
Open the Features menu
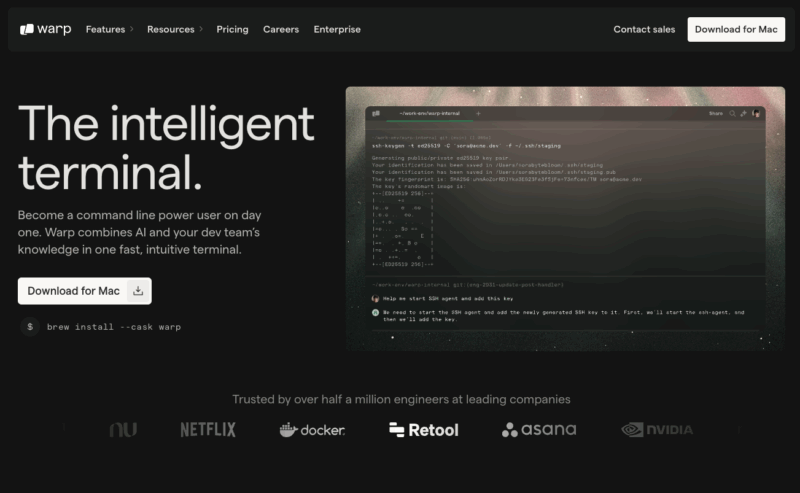tap(105, 29)
